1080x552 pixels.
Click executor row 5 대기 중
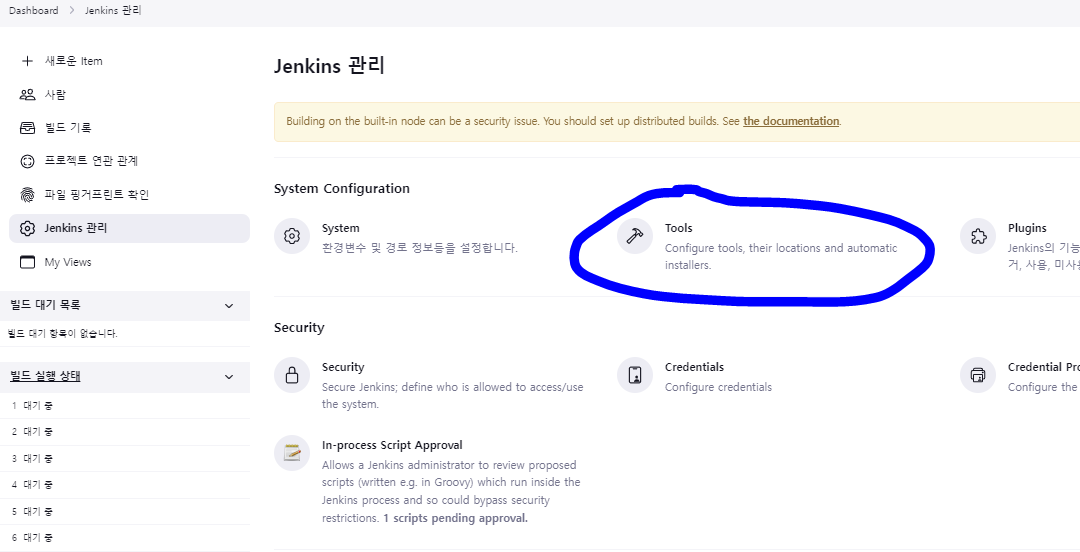click(125, 512)
